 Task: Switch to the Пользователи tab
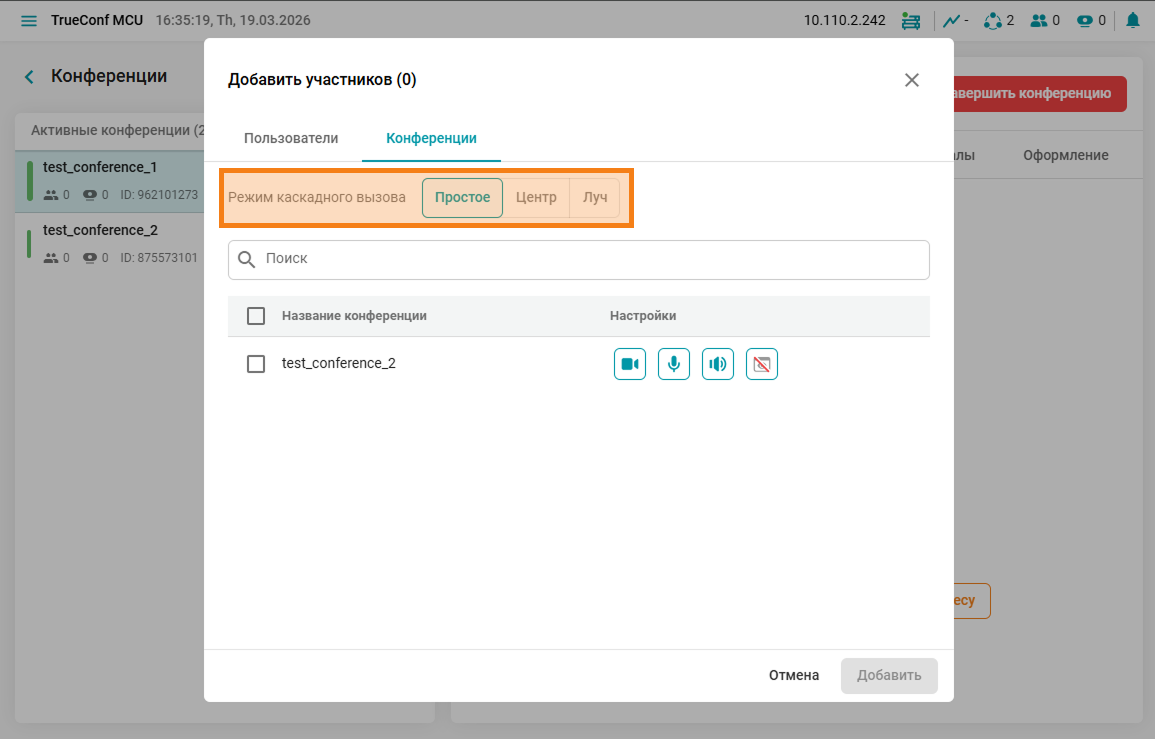[291, 139]
